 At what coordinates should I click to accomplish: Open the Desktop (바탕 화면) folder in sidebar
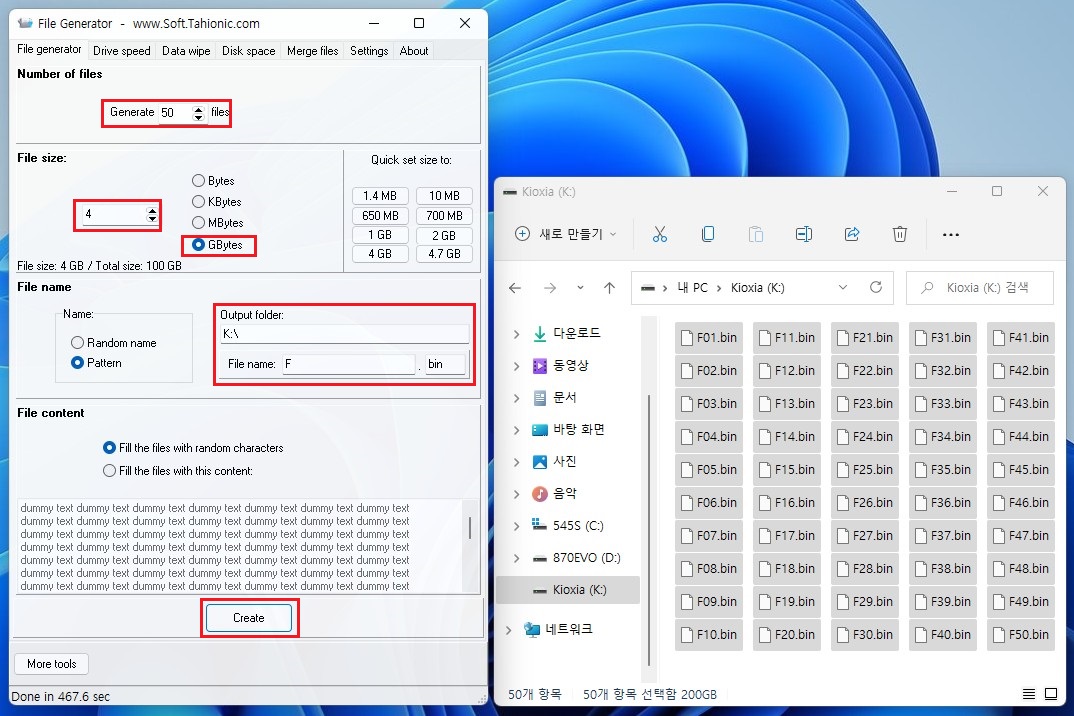[578, 430]
